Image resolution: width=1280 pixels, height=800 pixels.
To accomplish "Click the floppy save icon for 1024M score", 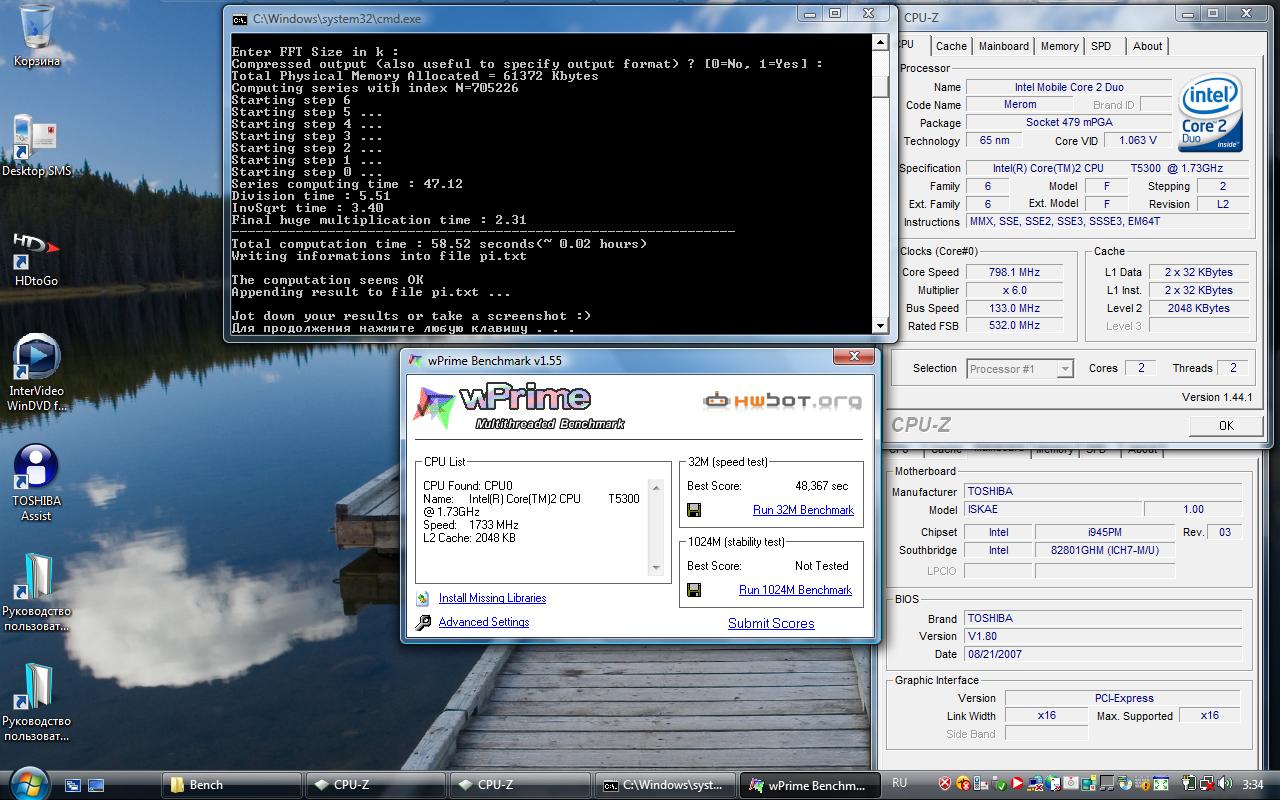I will [x=693, y=590].
